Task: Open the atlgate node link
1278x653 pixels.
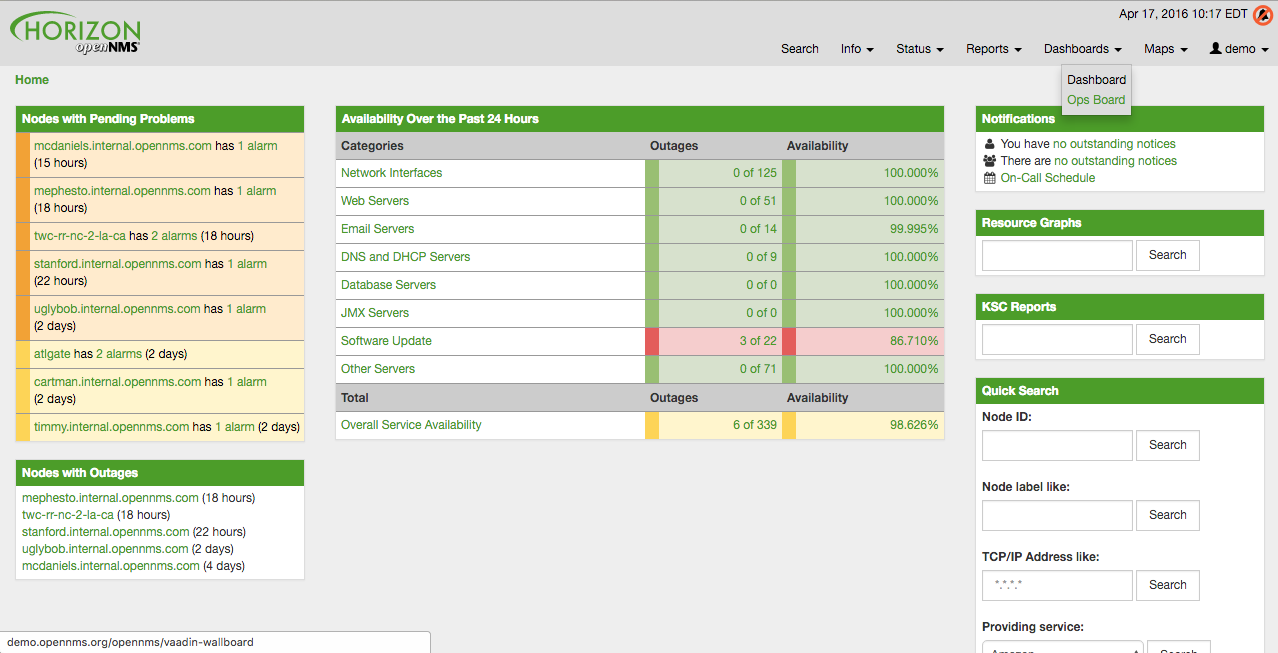Action: (x=52, y=354)
